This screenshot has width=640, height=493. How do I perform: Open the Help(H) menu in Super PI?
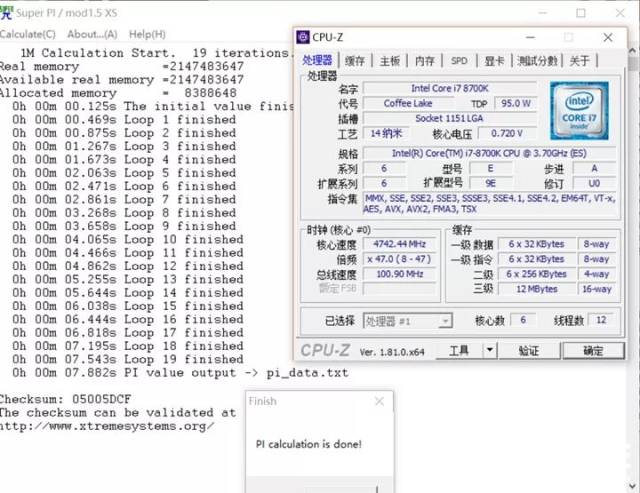click(147, 34)
